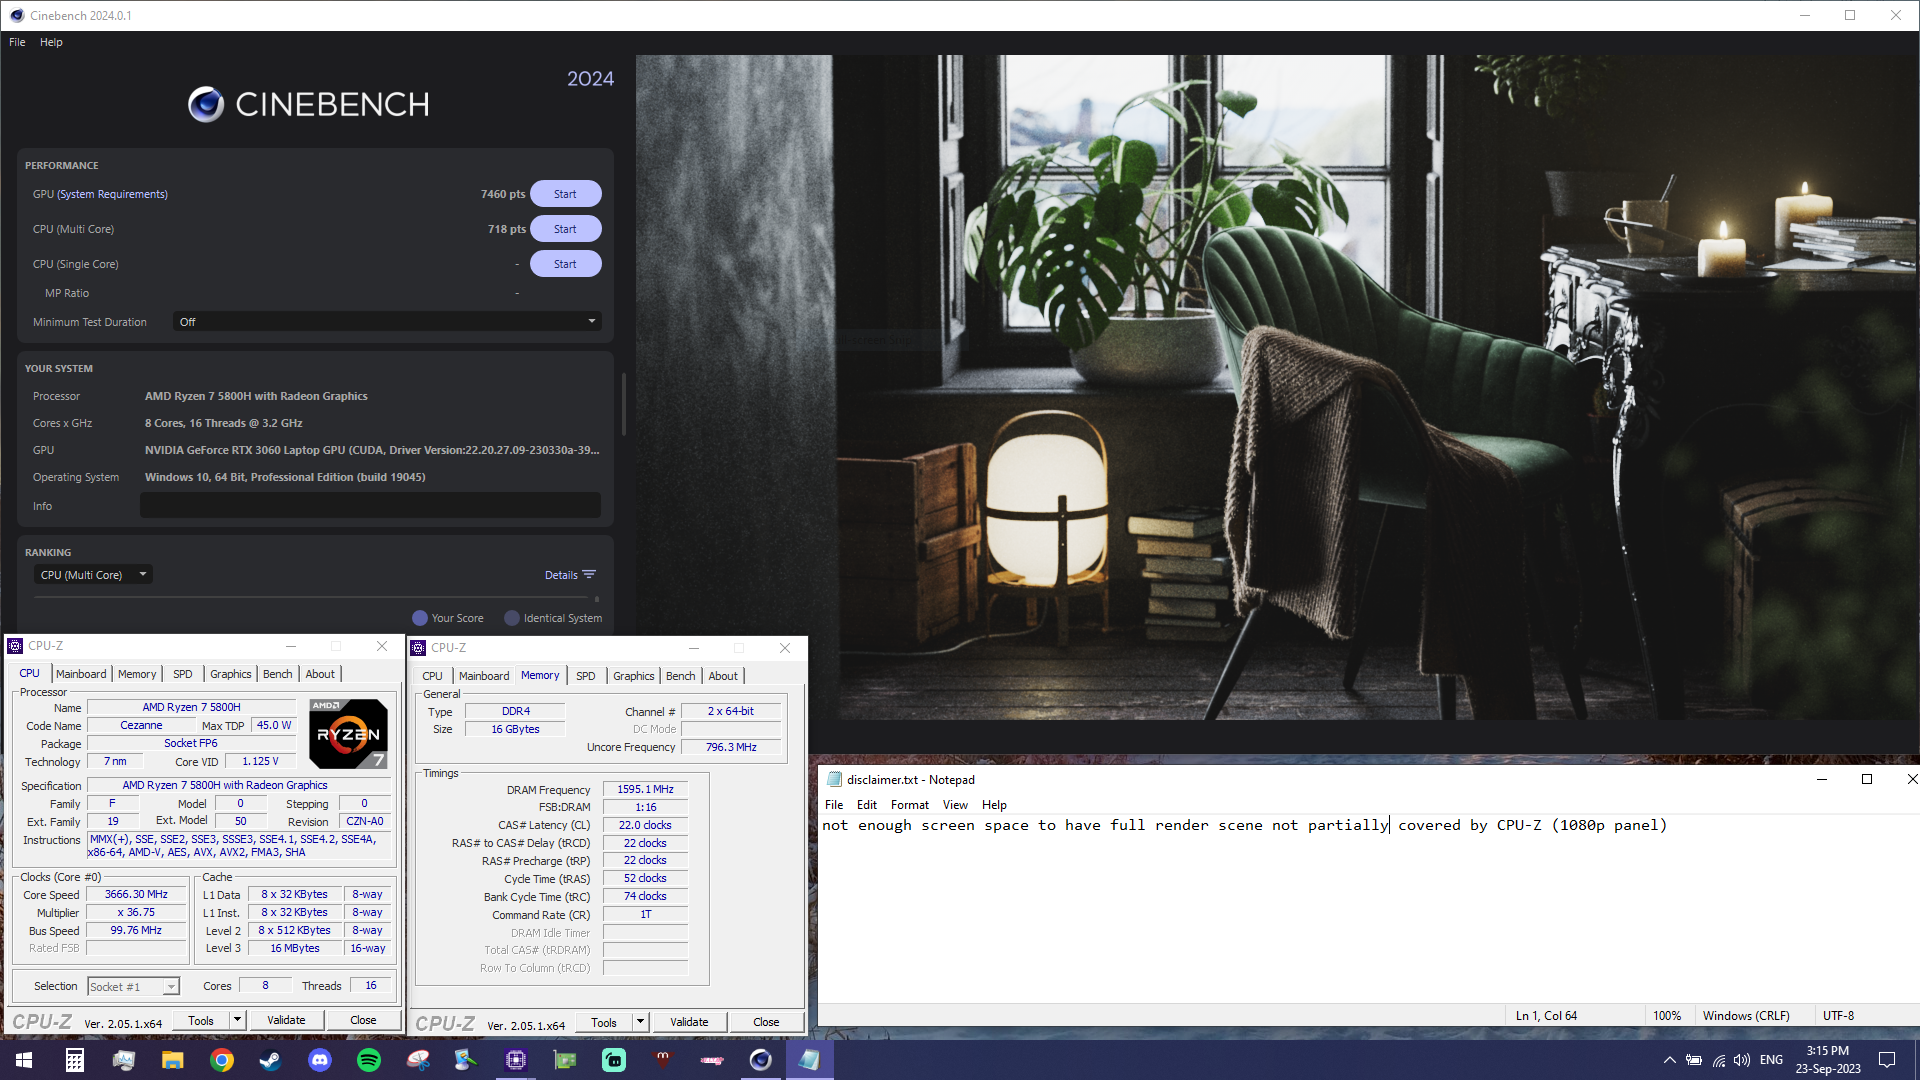
Task: Open Steam from taskbar
Action: pos(270,1060)
